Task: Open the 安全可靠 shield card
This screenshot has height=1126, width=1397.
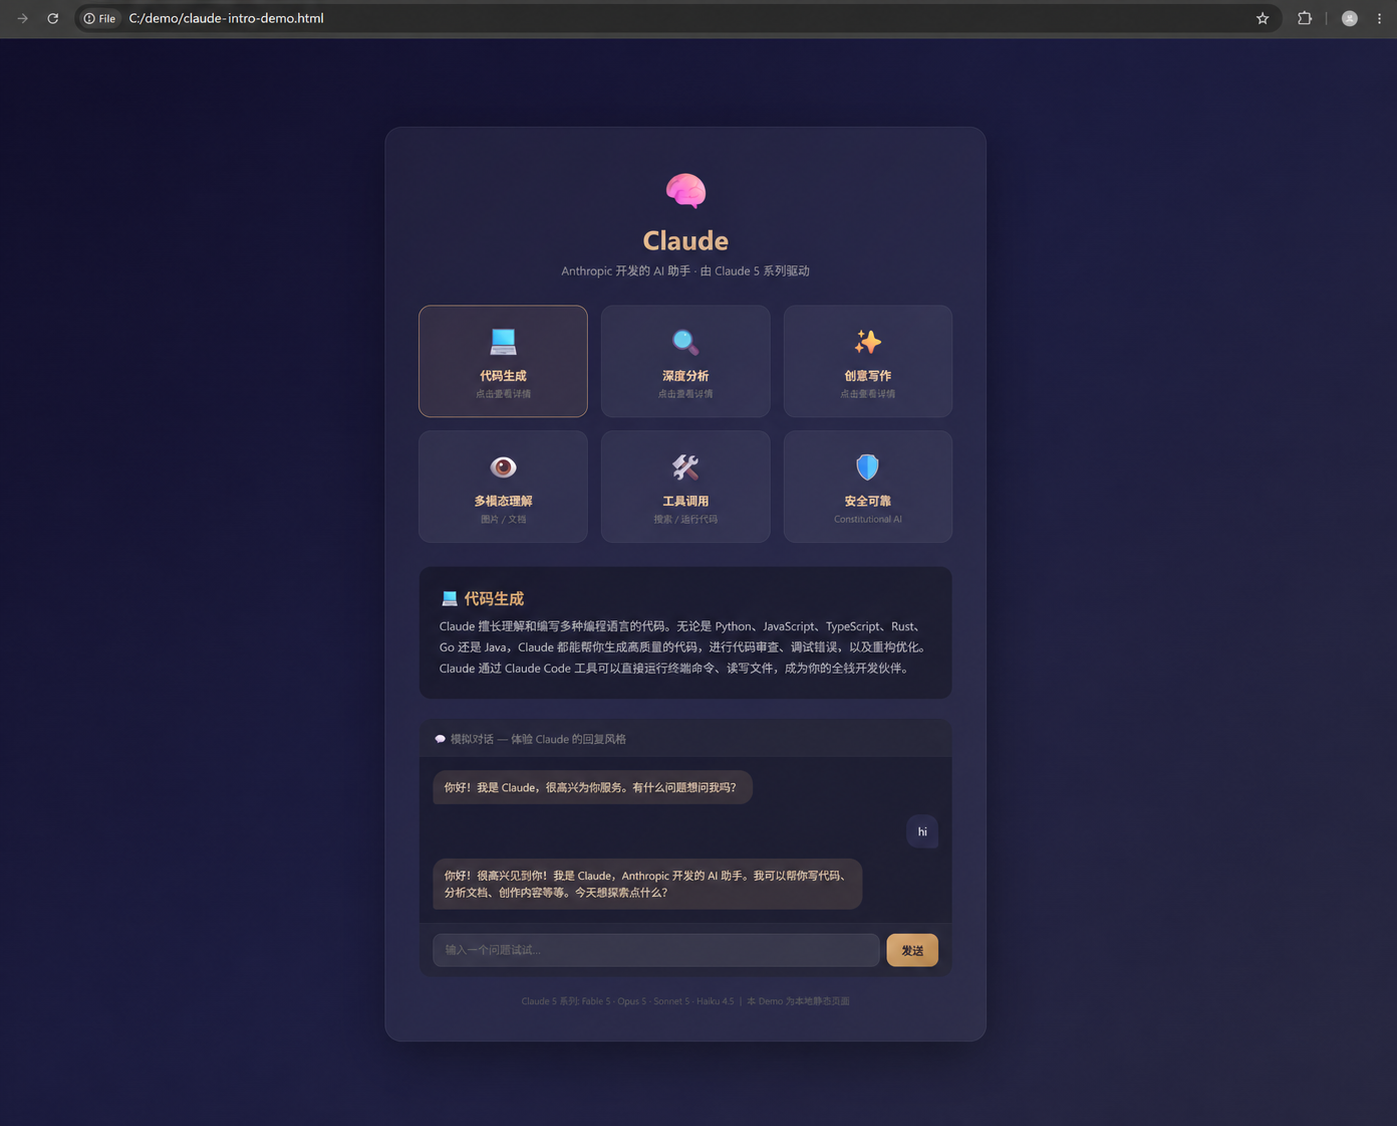Action: (868, 487)
